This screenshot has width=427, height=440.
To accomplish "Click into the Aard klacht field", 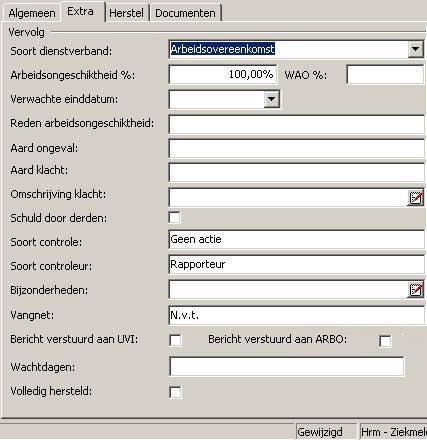I will (296, 172).
